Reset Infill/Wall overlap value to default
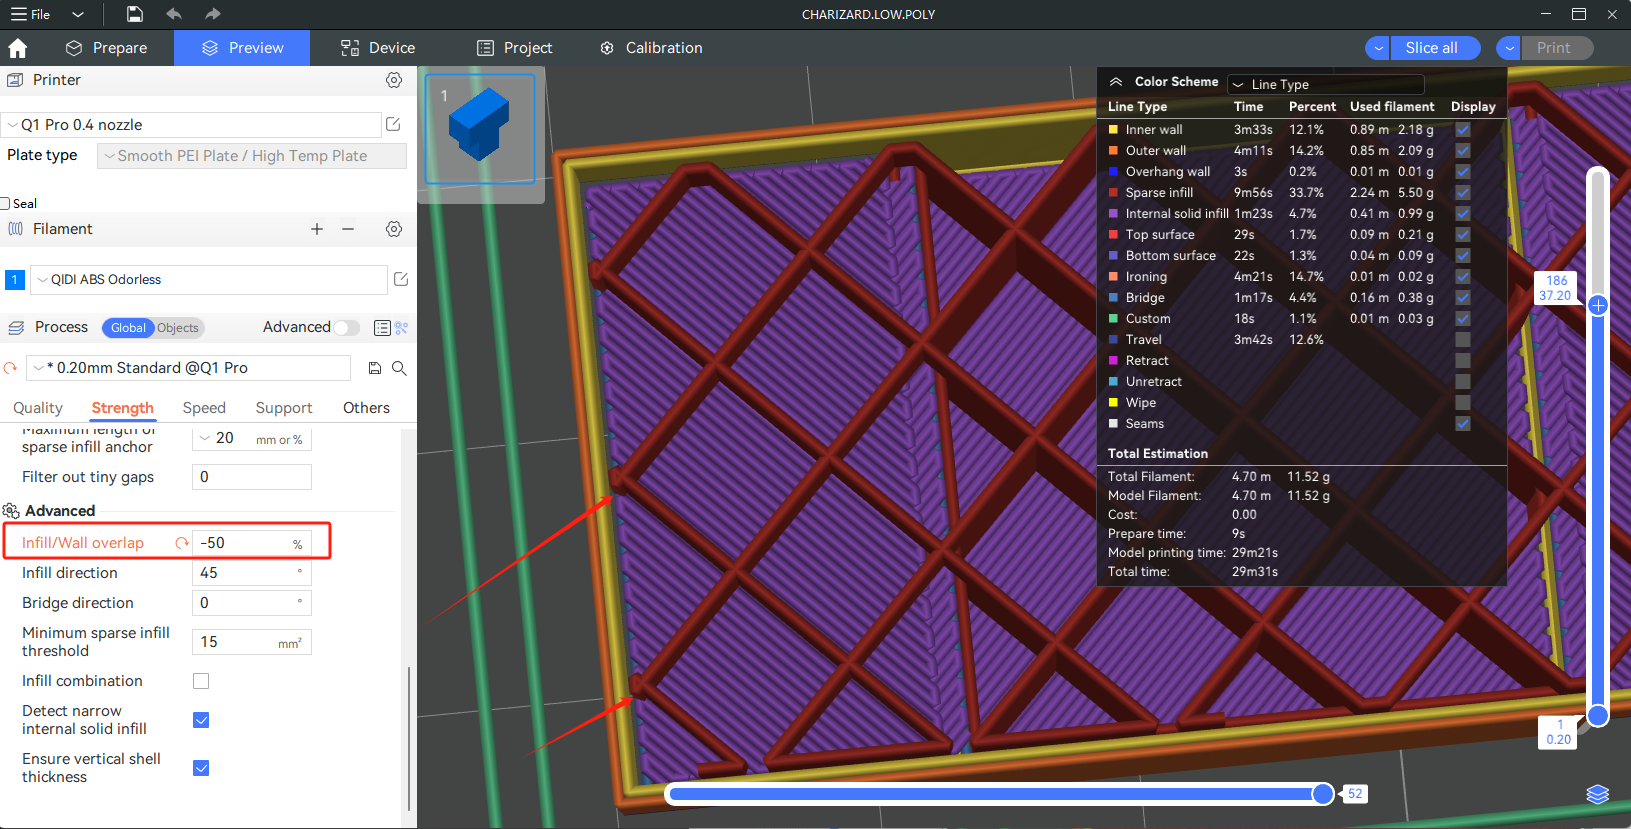The image size is (1631, 829). pos(182,543)
